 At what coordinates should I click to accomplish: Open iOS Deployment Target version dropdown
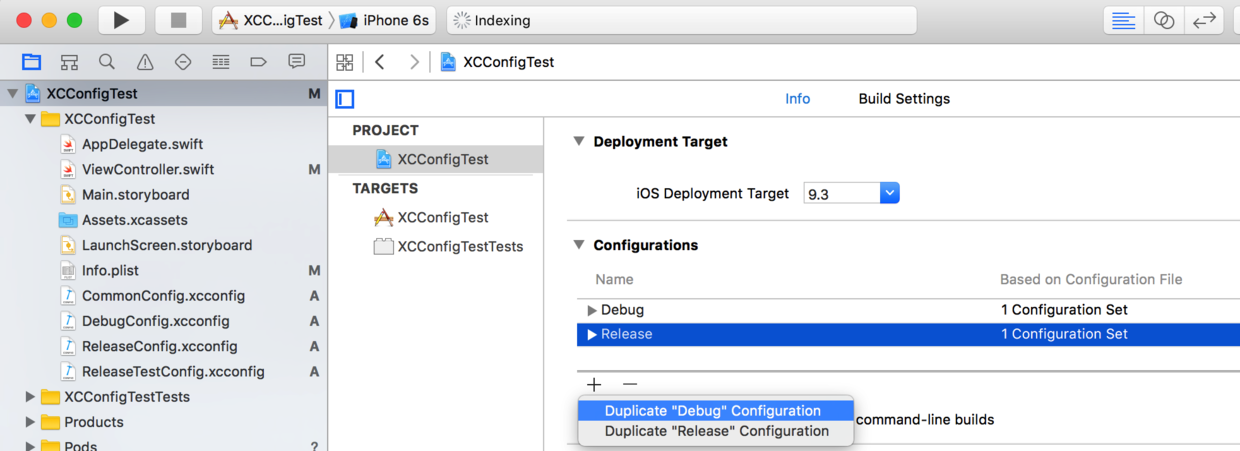point(889,193)
